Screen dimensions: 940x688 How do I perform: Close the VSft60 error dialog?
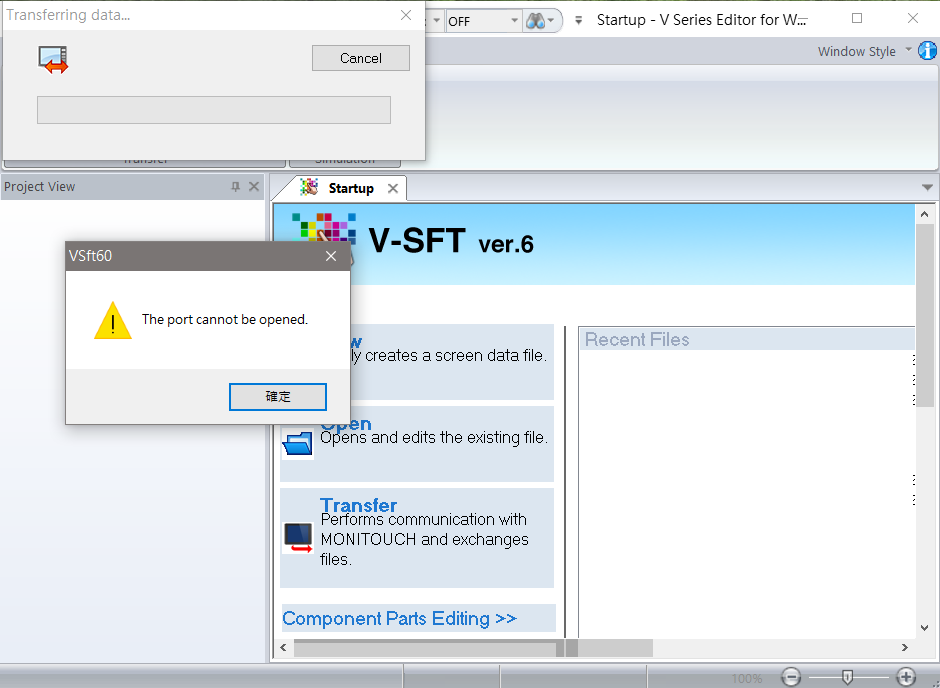pos(331,256)
